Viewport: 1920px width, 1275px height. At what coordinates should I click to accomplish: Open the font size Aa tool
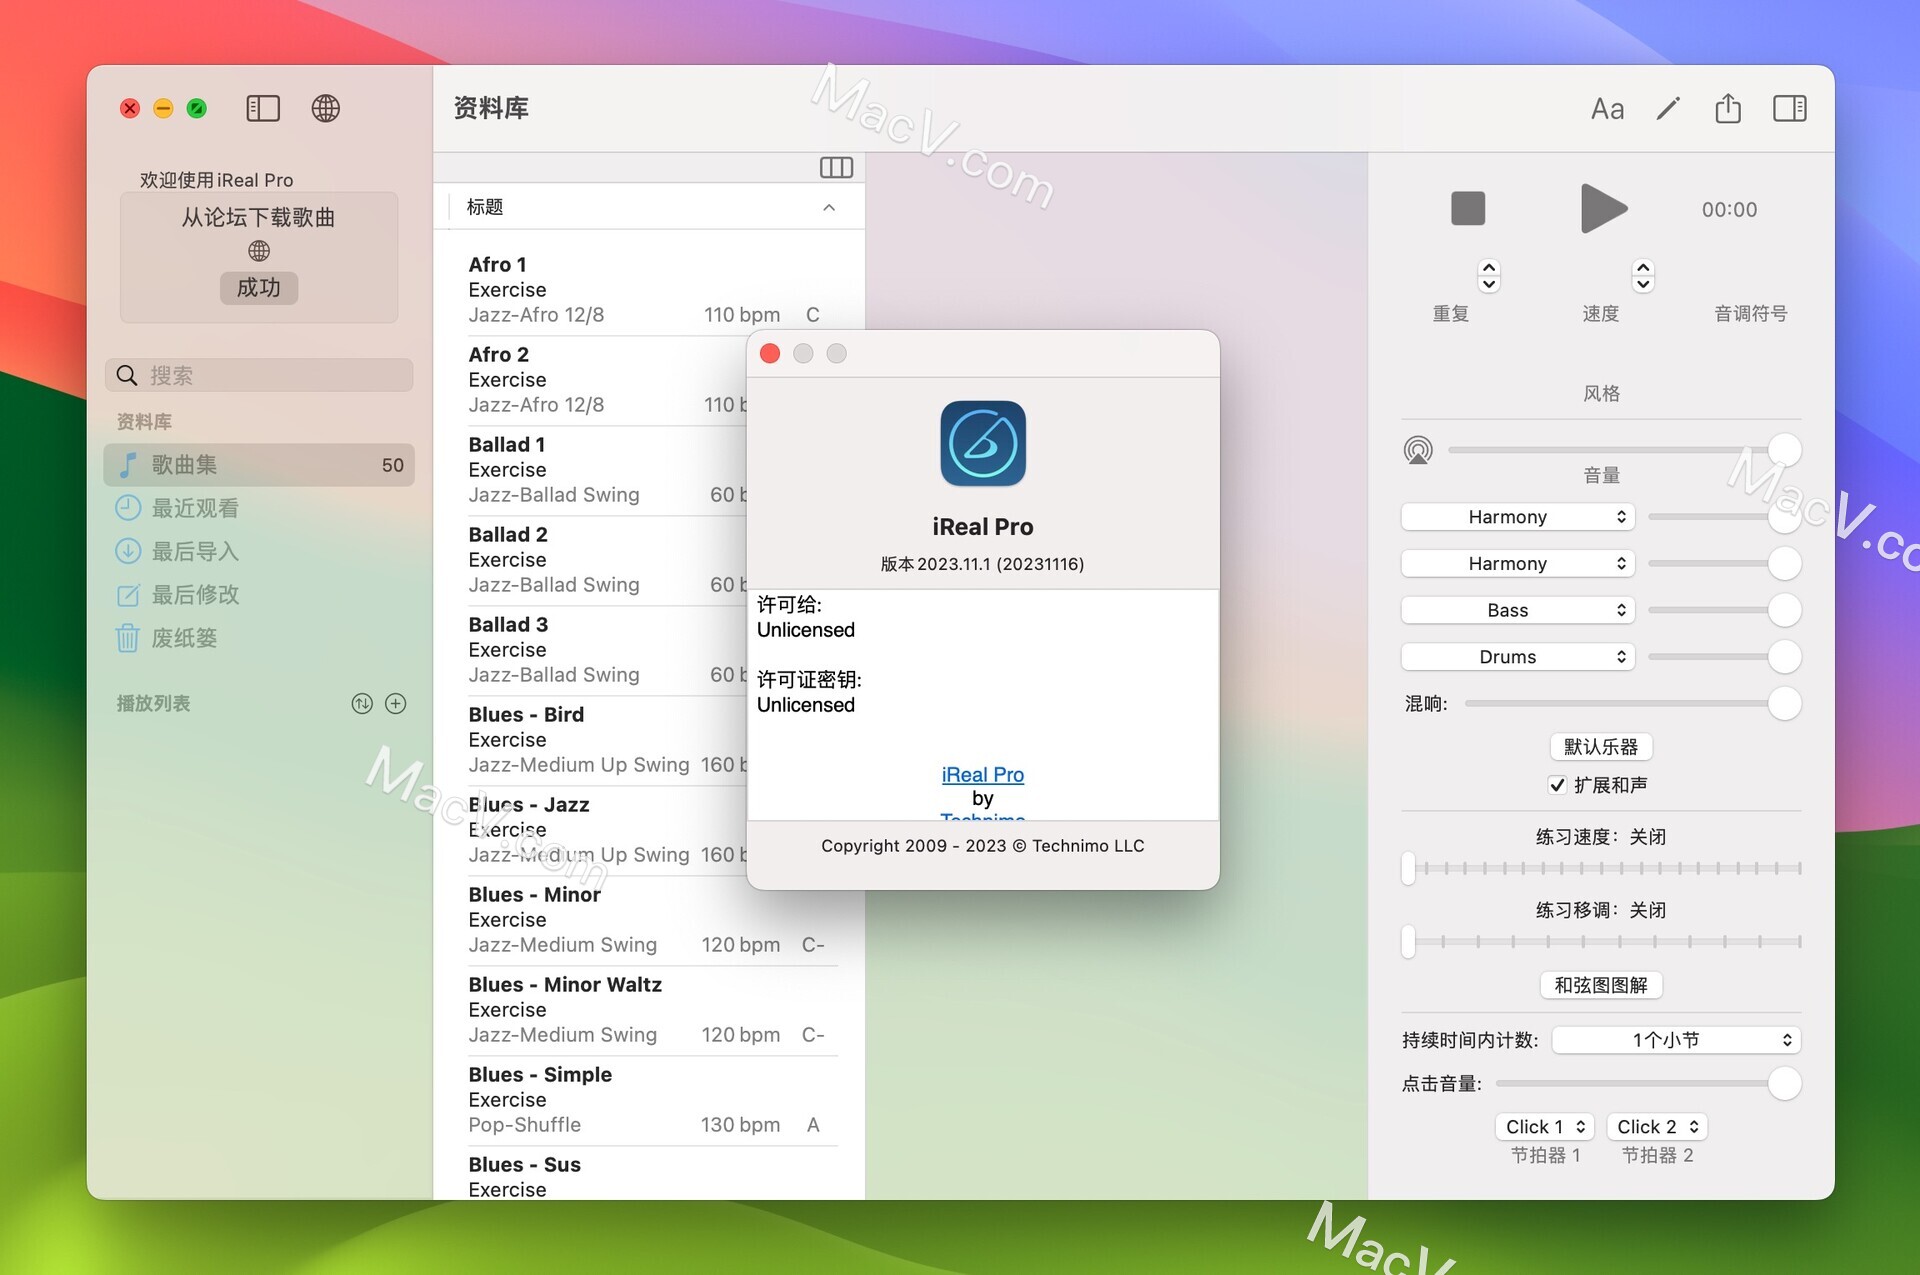[x=1607, y=108]
